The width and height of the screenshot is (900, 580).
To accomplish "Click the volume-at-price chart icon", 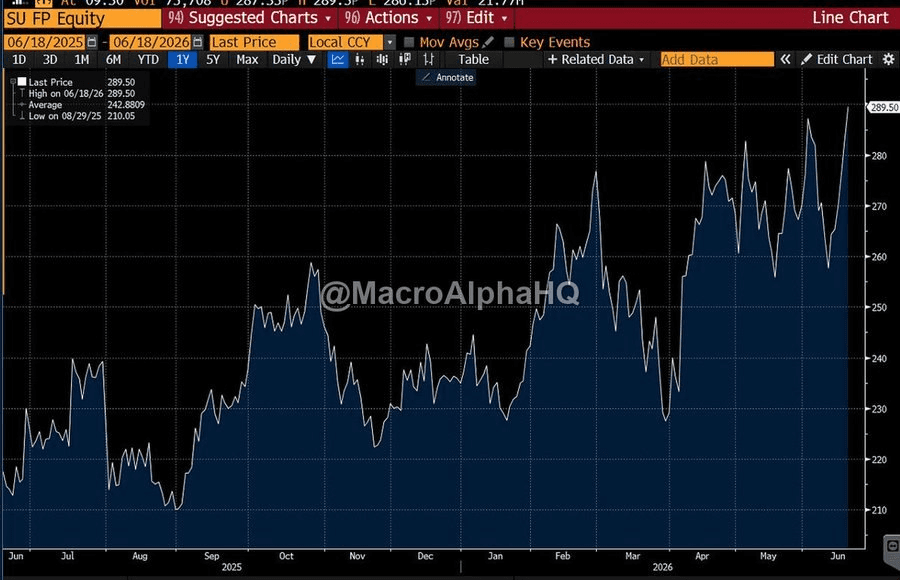I will coord(405,59).
